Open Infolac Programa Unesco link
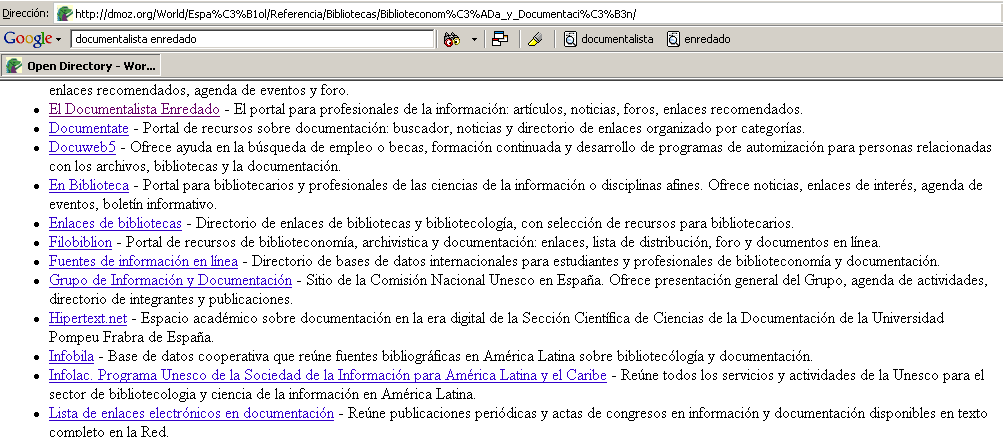Viewport: 1003px width, 437px height. point(328,375)
